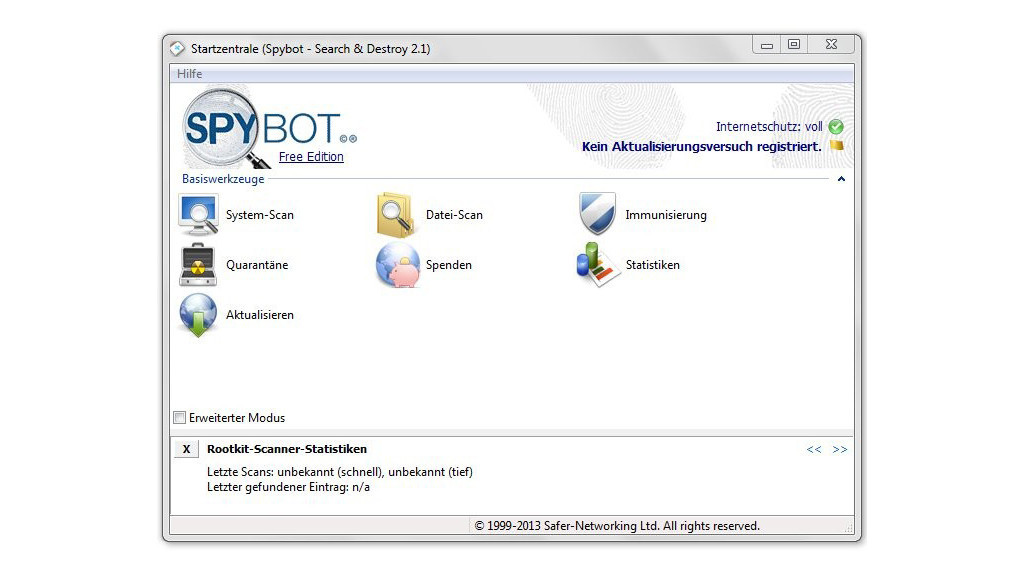Screen dimensions: 1024x576
Task: Click the 'Letzte Scans: unbekannt' line
Action: [340, 472]
